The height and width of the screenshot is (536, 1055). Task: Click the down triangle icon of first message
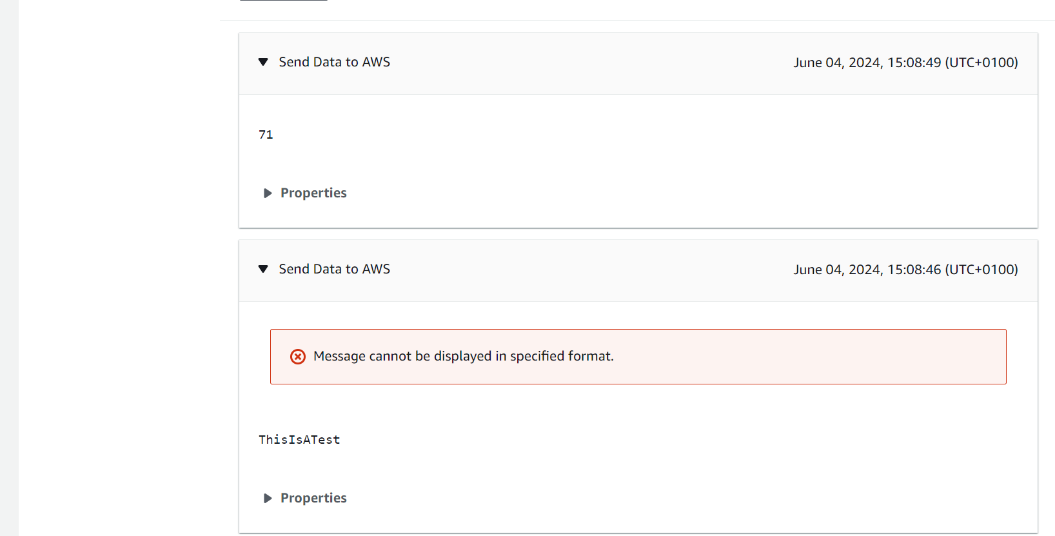pyautogui.click(x=264, y=62)
